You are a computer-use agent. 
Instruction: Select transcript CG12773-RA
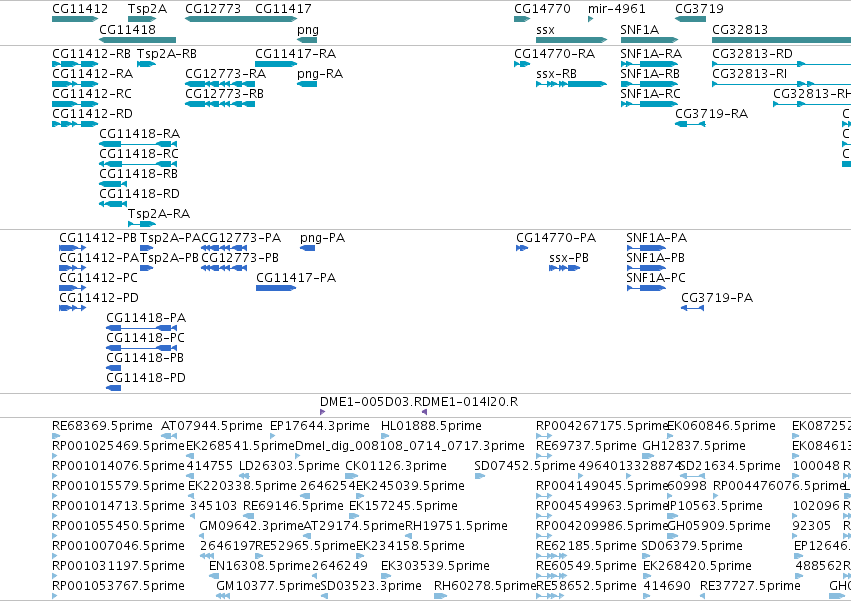pyautogui.click(x=220, y=84)
